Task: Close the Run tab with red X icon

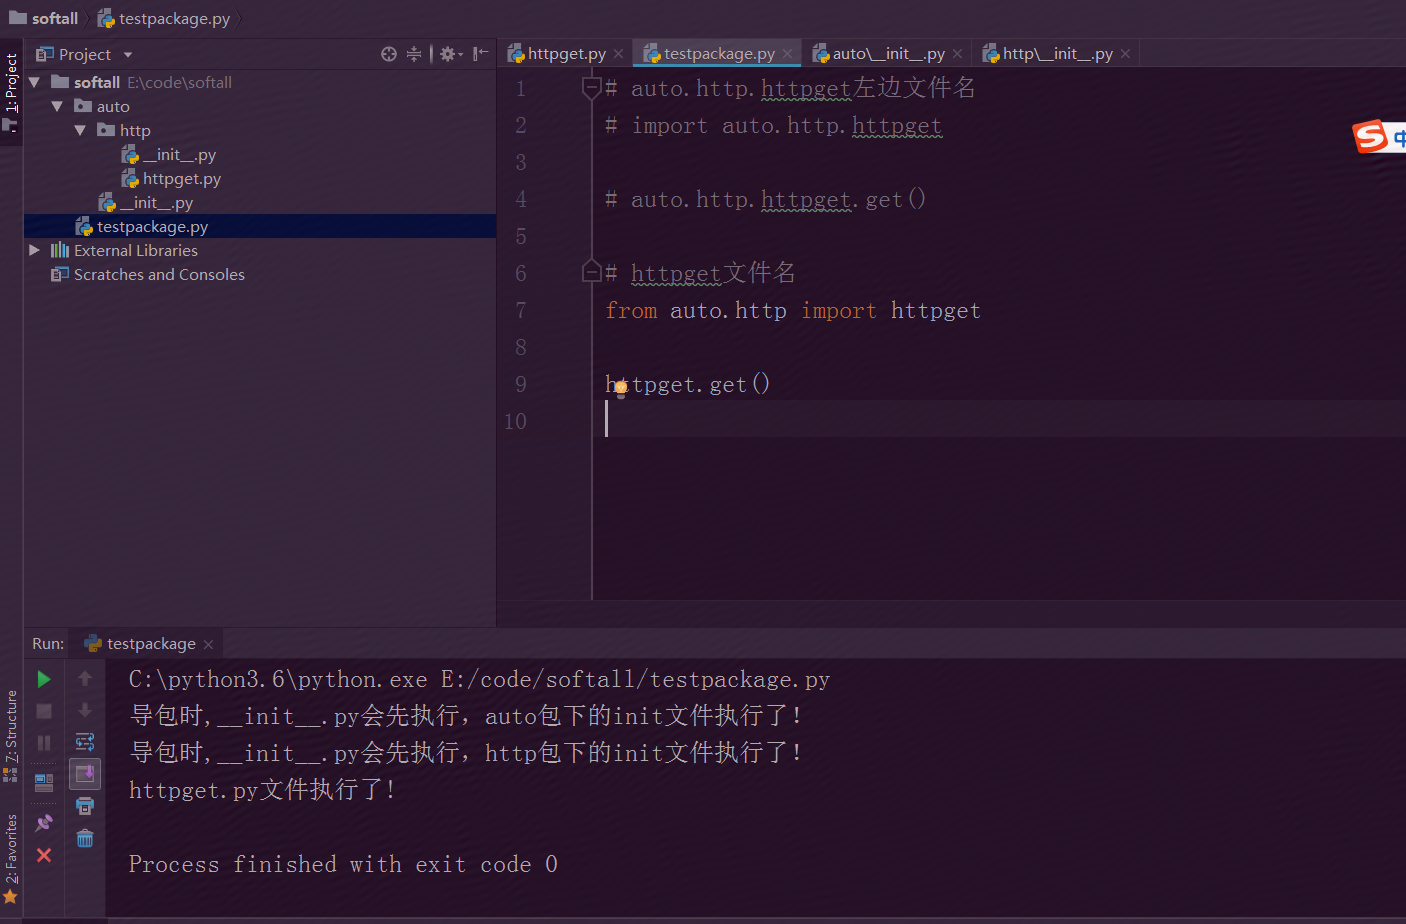Action: click(44, 855)
